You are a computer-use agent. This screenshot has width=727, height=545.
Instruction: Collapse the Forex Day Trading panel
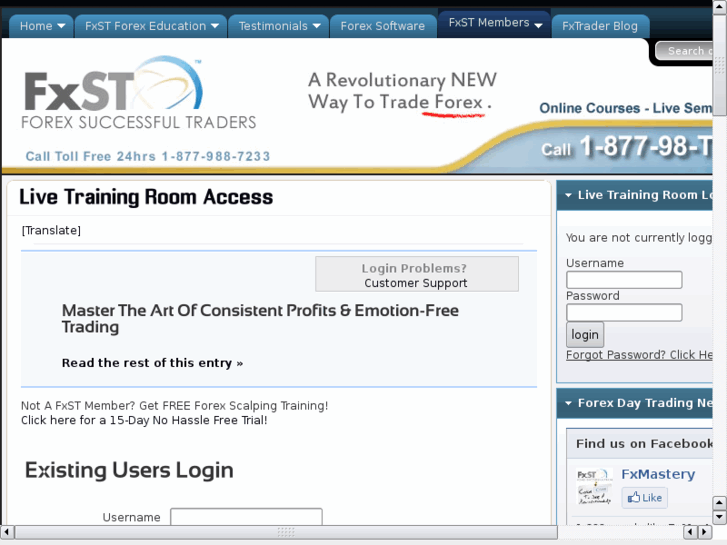(x=568, y=403)
